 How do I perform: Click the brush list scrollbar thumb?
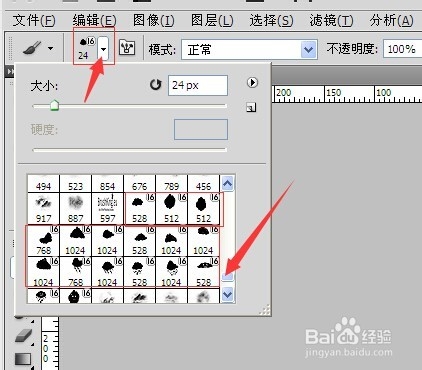pyautogui.click(x=228, y=276)
